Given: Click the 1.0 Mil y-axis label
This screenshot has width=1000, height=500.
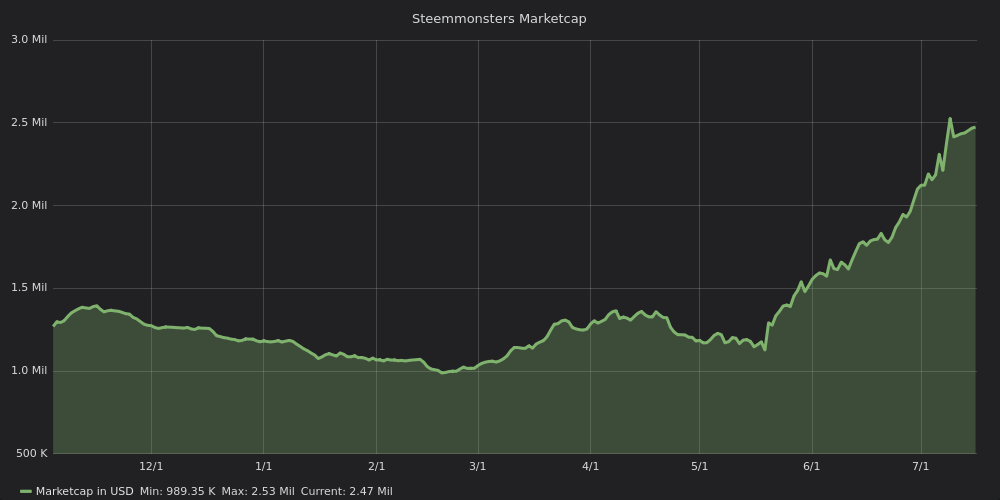Looking at the screenshot, I should (29, 371).
